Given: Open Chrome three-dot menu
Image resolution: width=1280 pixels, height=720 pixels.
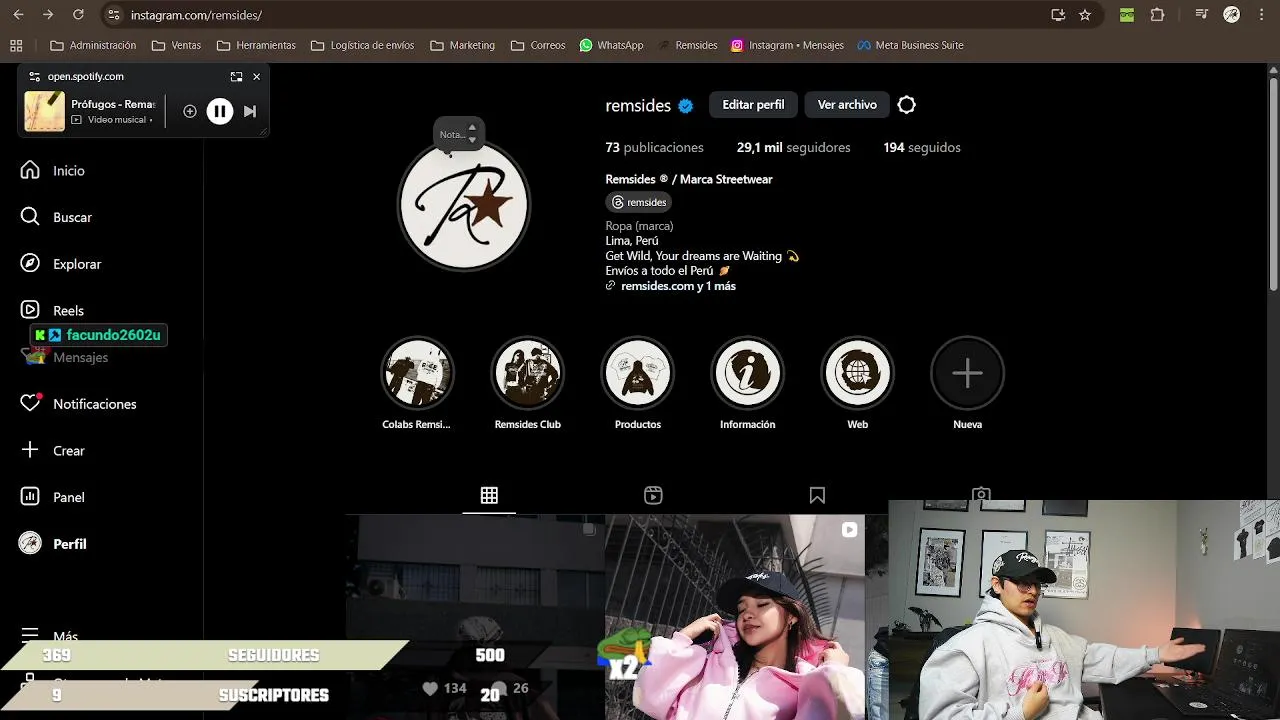Looking at the screenshot, I should (1262, 15).
